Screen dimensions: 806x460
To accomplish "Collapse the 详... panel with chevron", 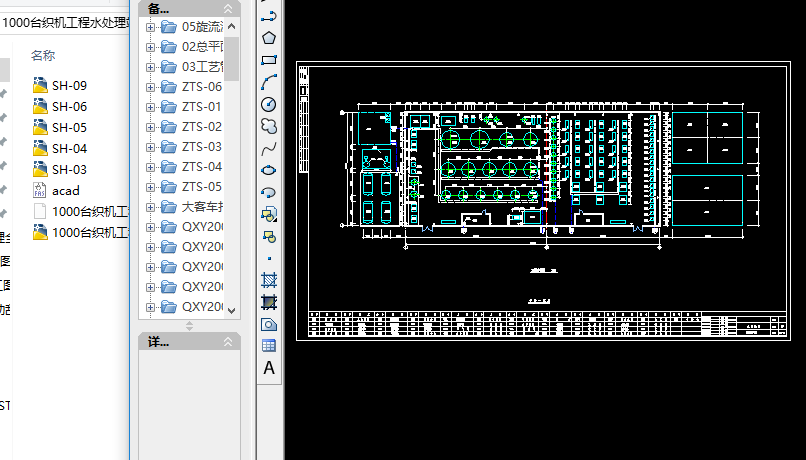I will tap(228, 341).
